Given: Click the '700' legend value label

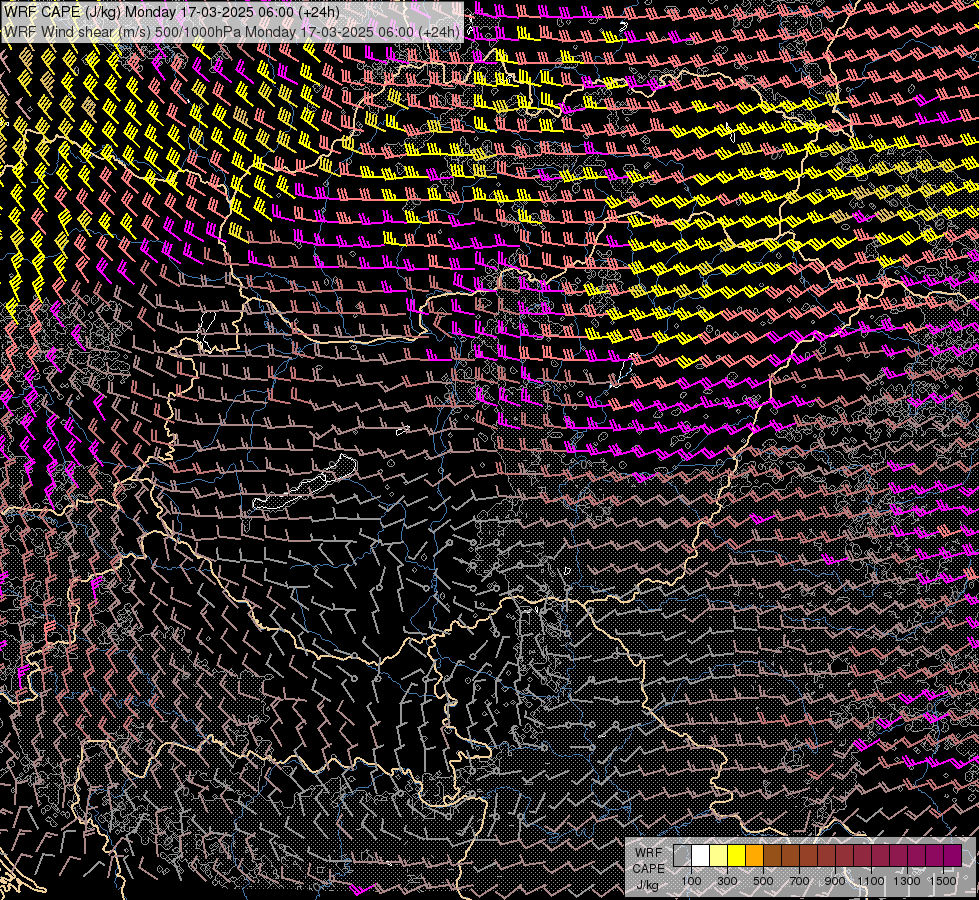Looking at the screenshot, I should (799, 881).
